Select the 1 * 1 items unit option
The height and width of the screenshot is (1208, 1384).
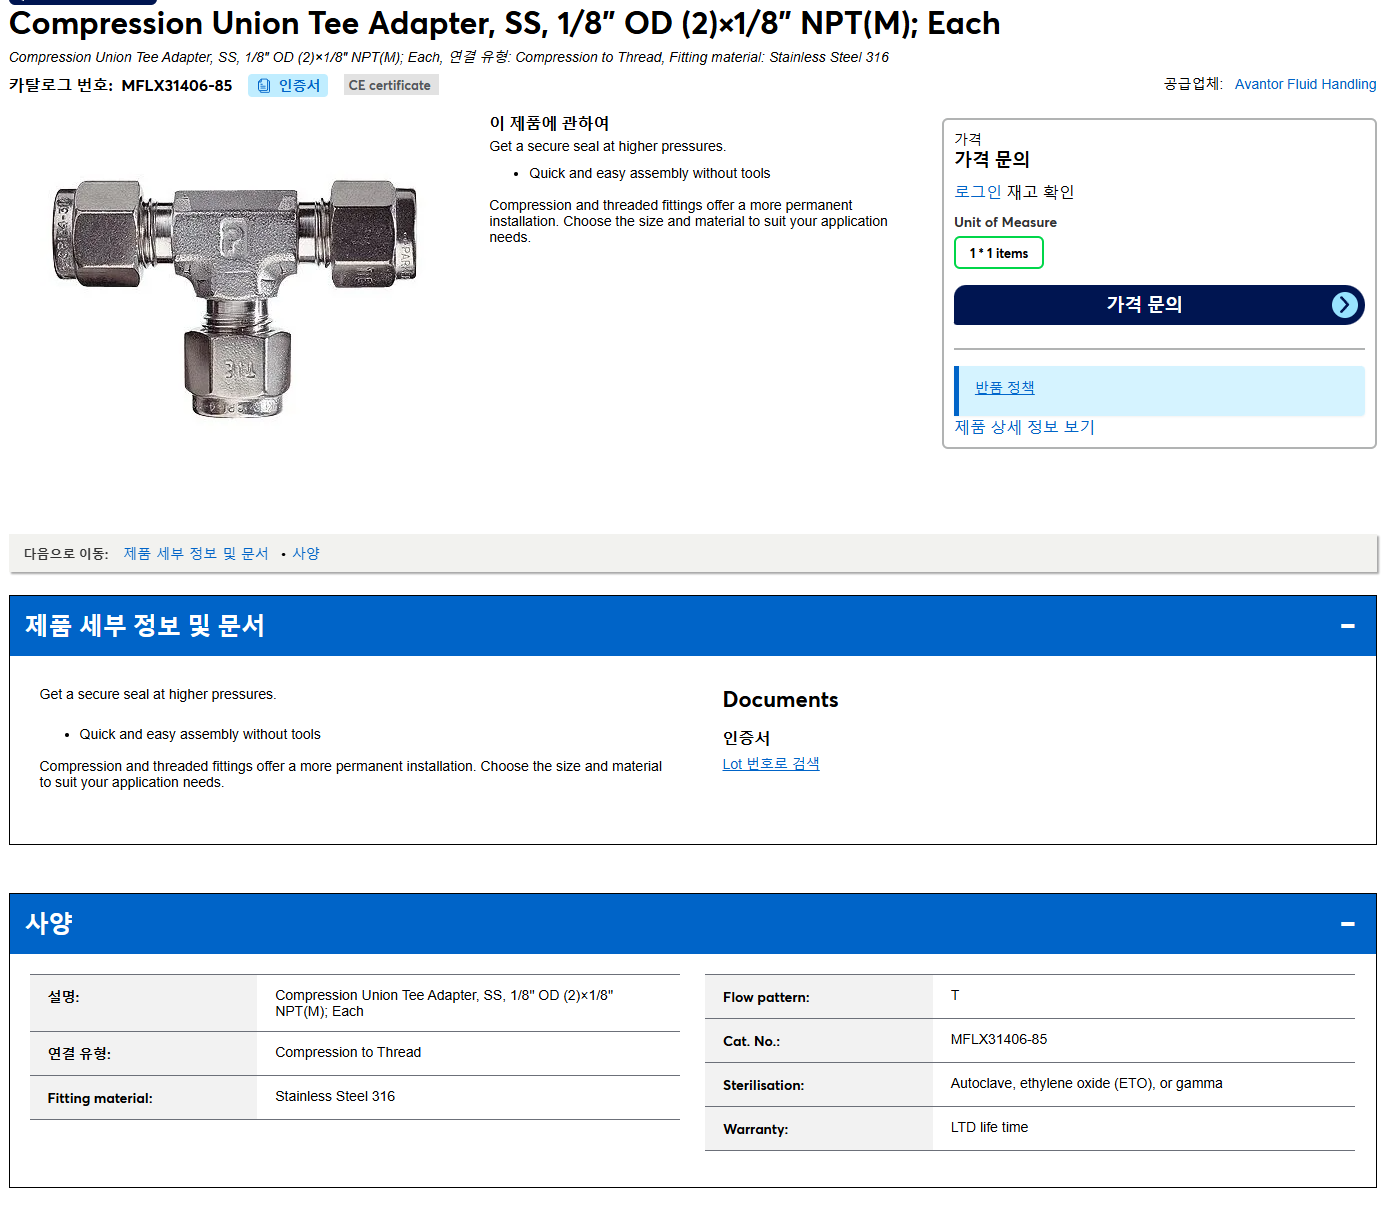[x=998, y=253]
